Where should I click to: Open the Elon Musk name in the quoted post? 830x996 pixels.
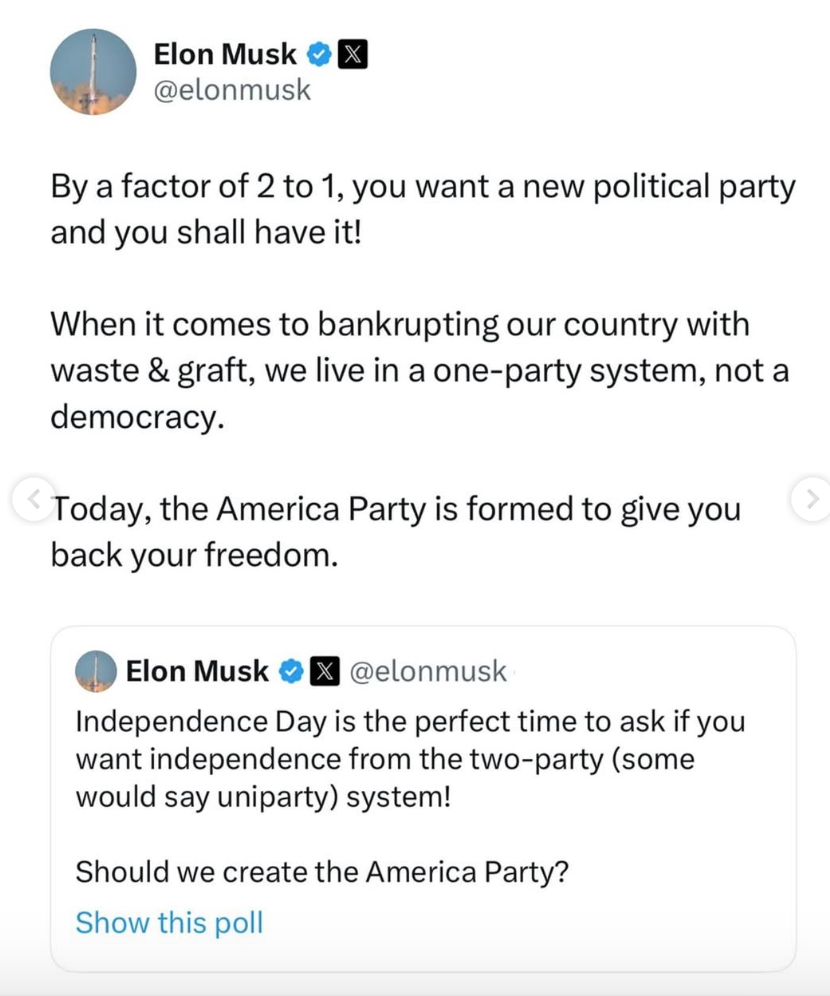197,670
